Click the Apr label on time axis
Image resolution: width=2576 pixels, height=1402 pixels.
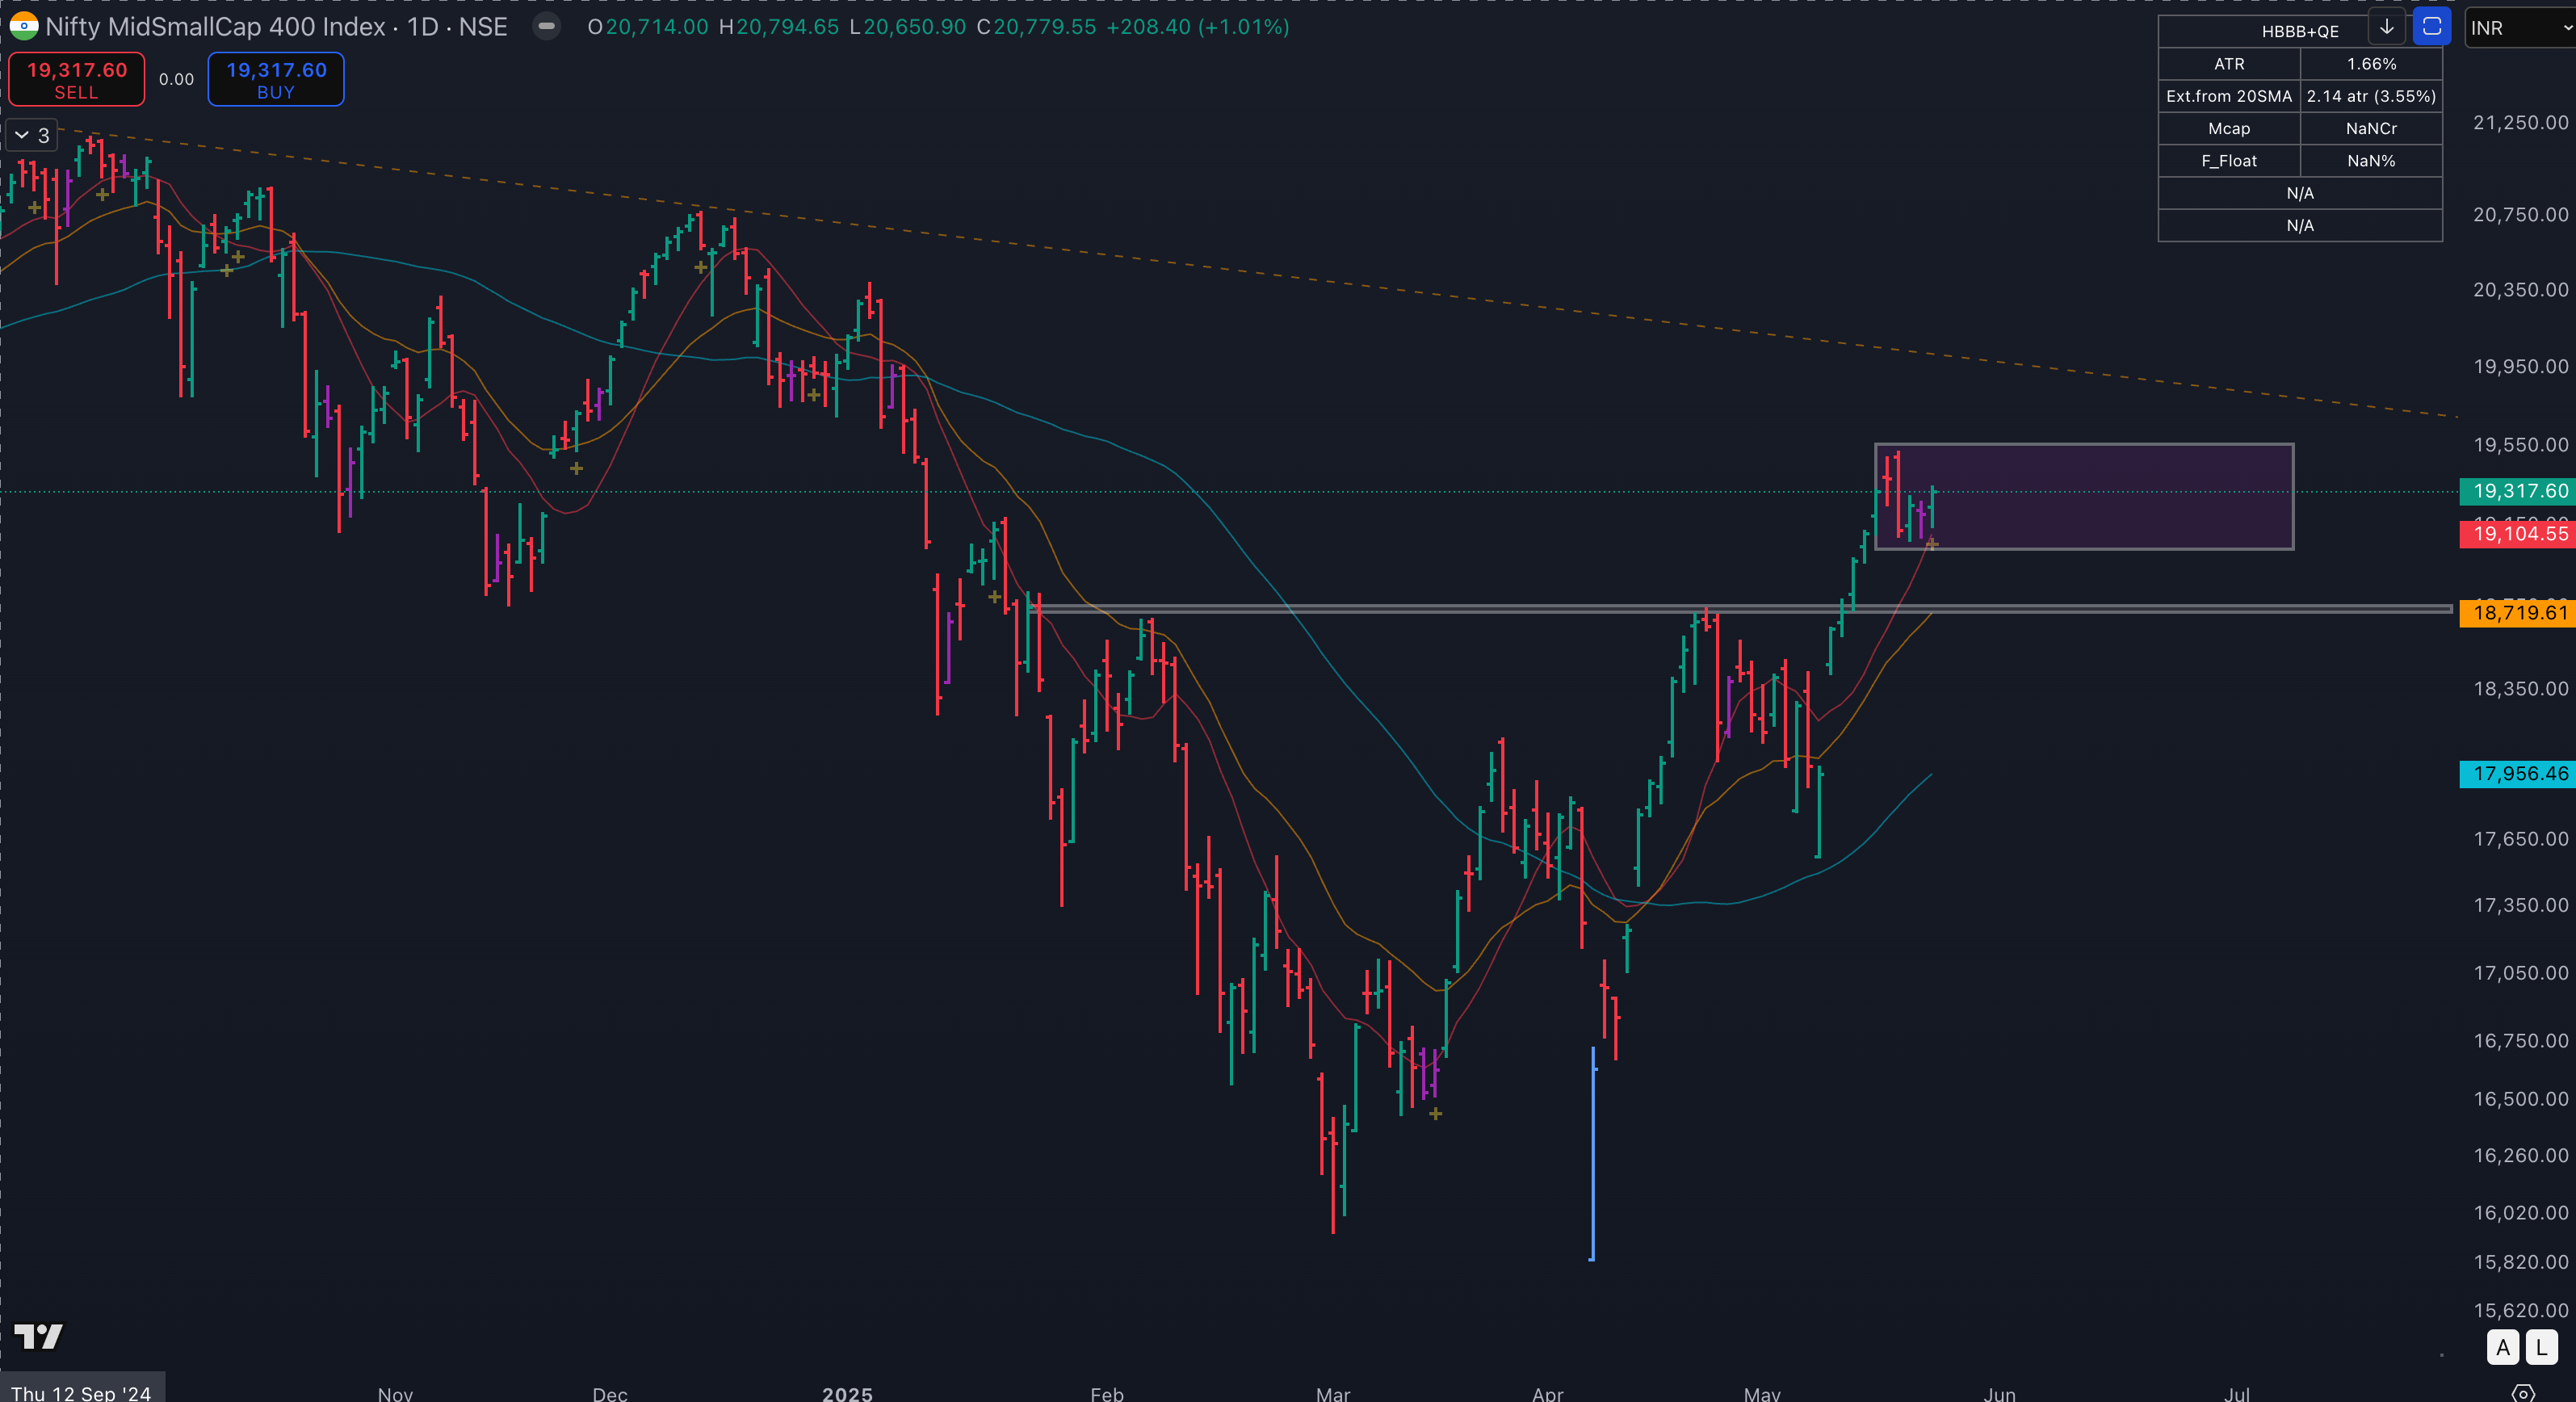point(1547,1393)
